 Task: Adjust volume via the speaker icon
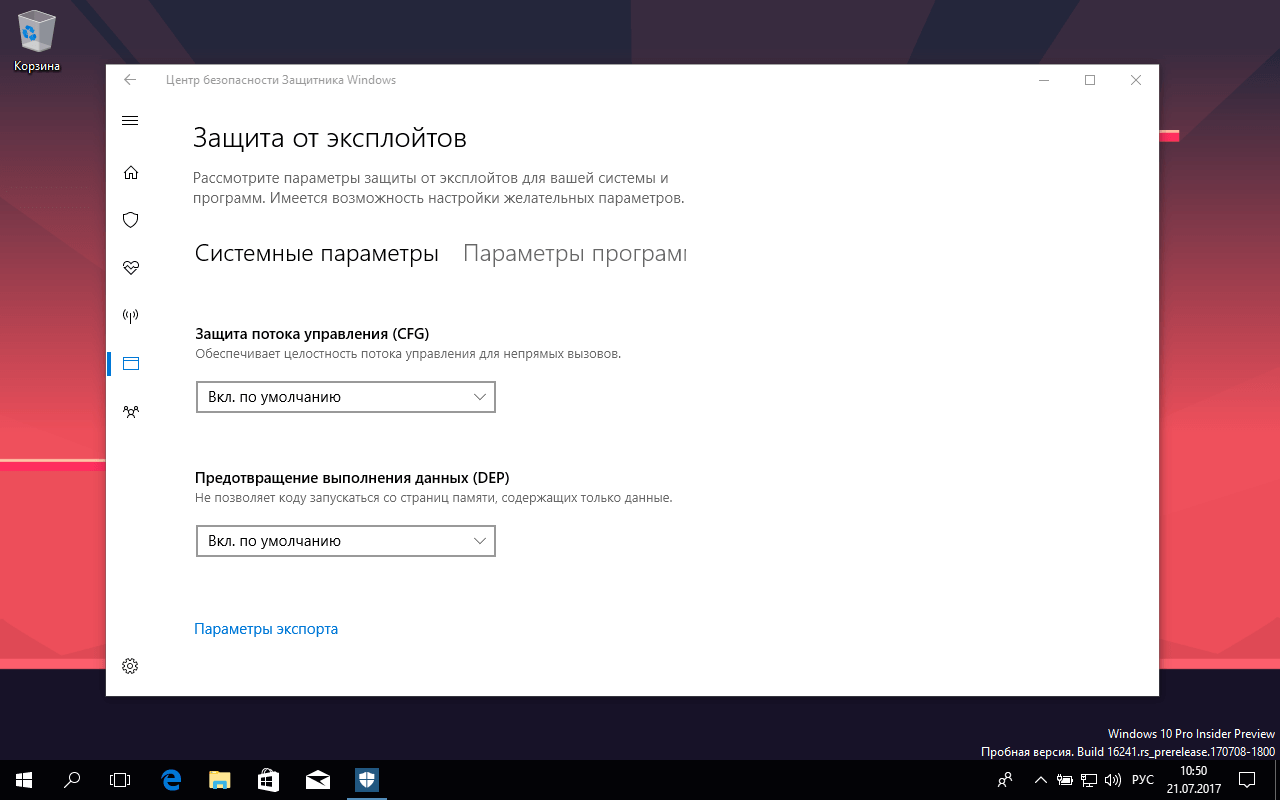pyautogui.click(x=1113, y=780)
